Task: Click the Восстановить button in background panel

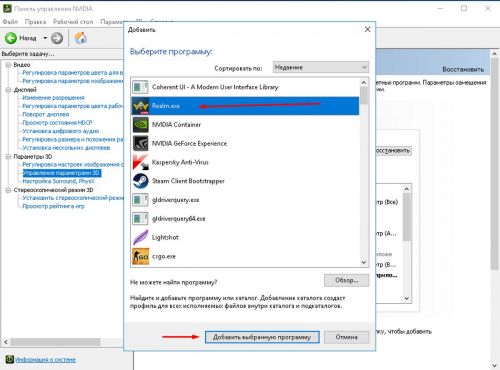Action: (x=393, y=151)
